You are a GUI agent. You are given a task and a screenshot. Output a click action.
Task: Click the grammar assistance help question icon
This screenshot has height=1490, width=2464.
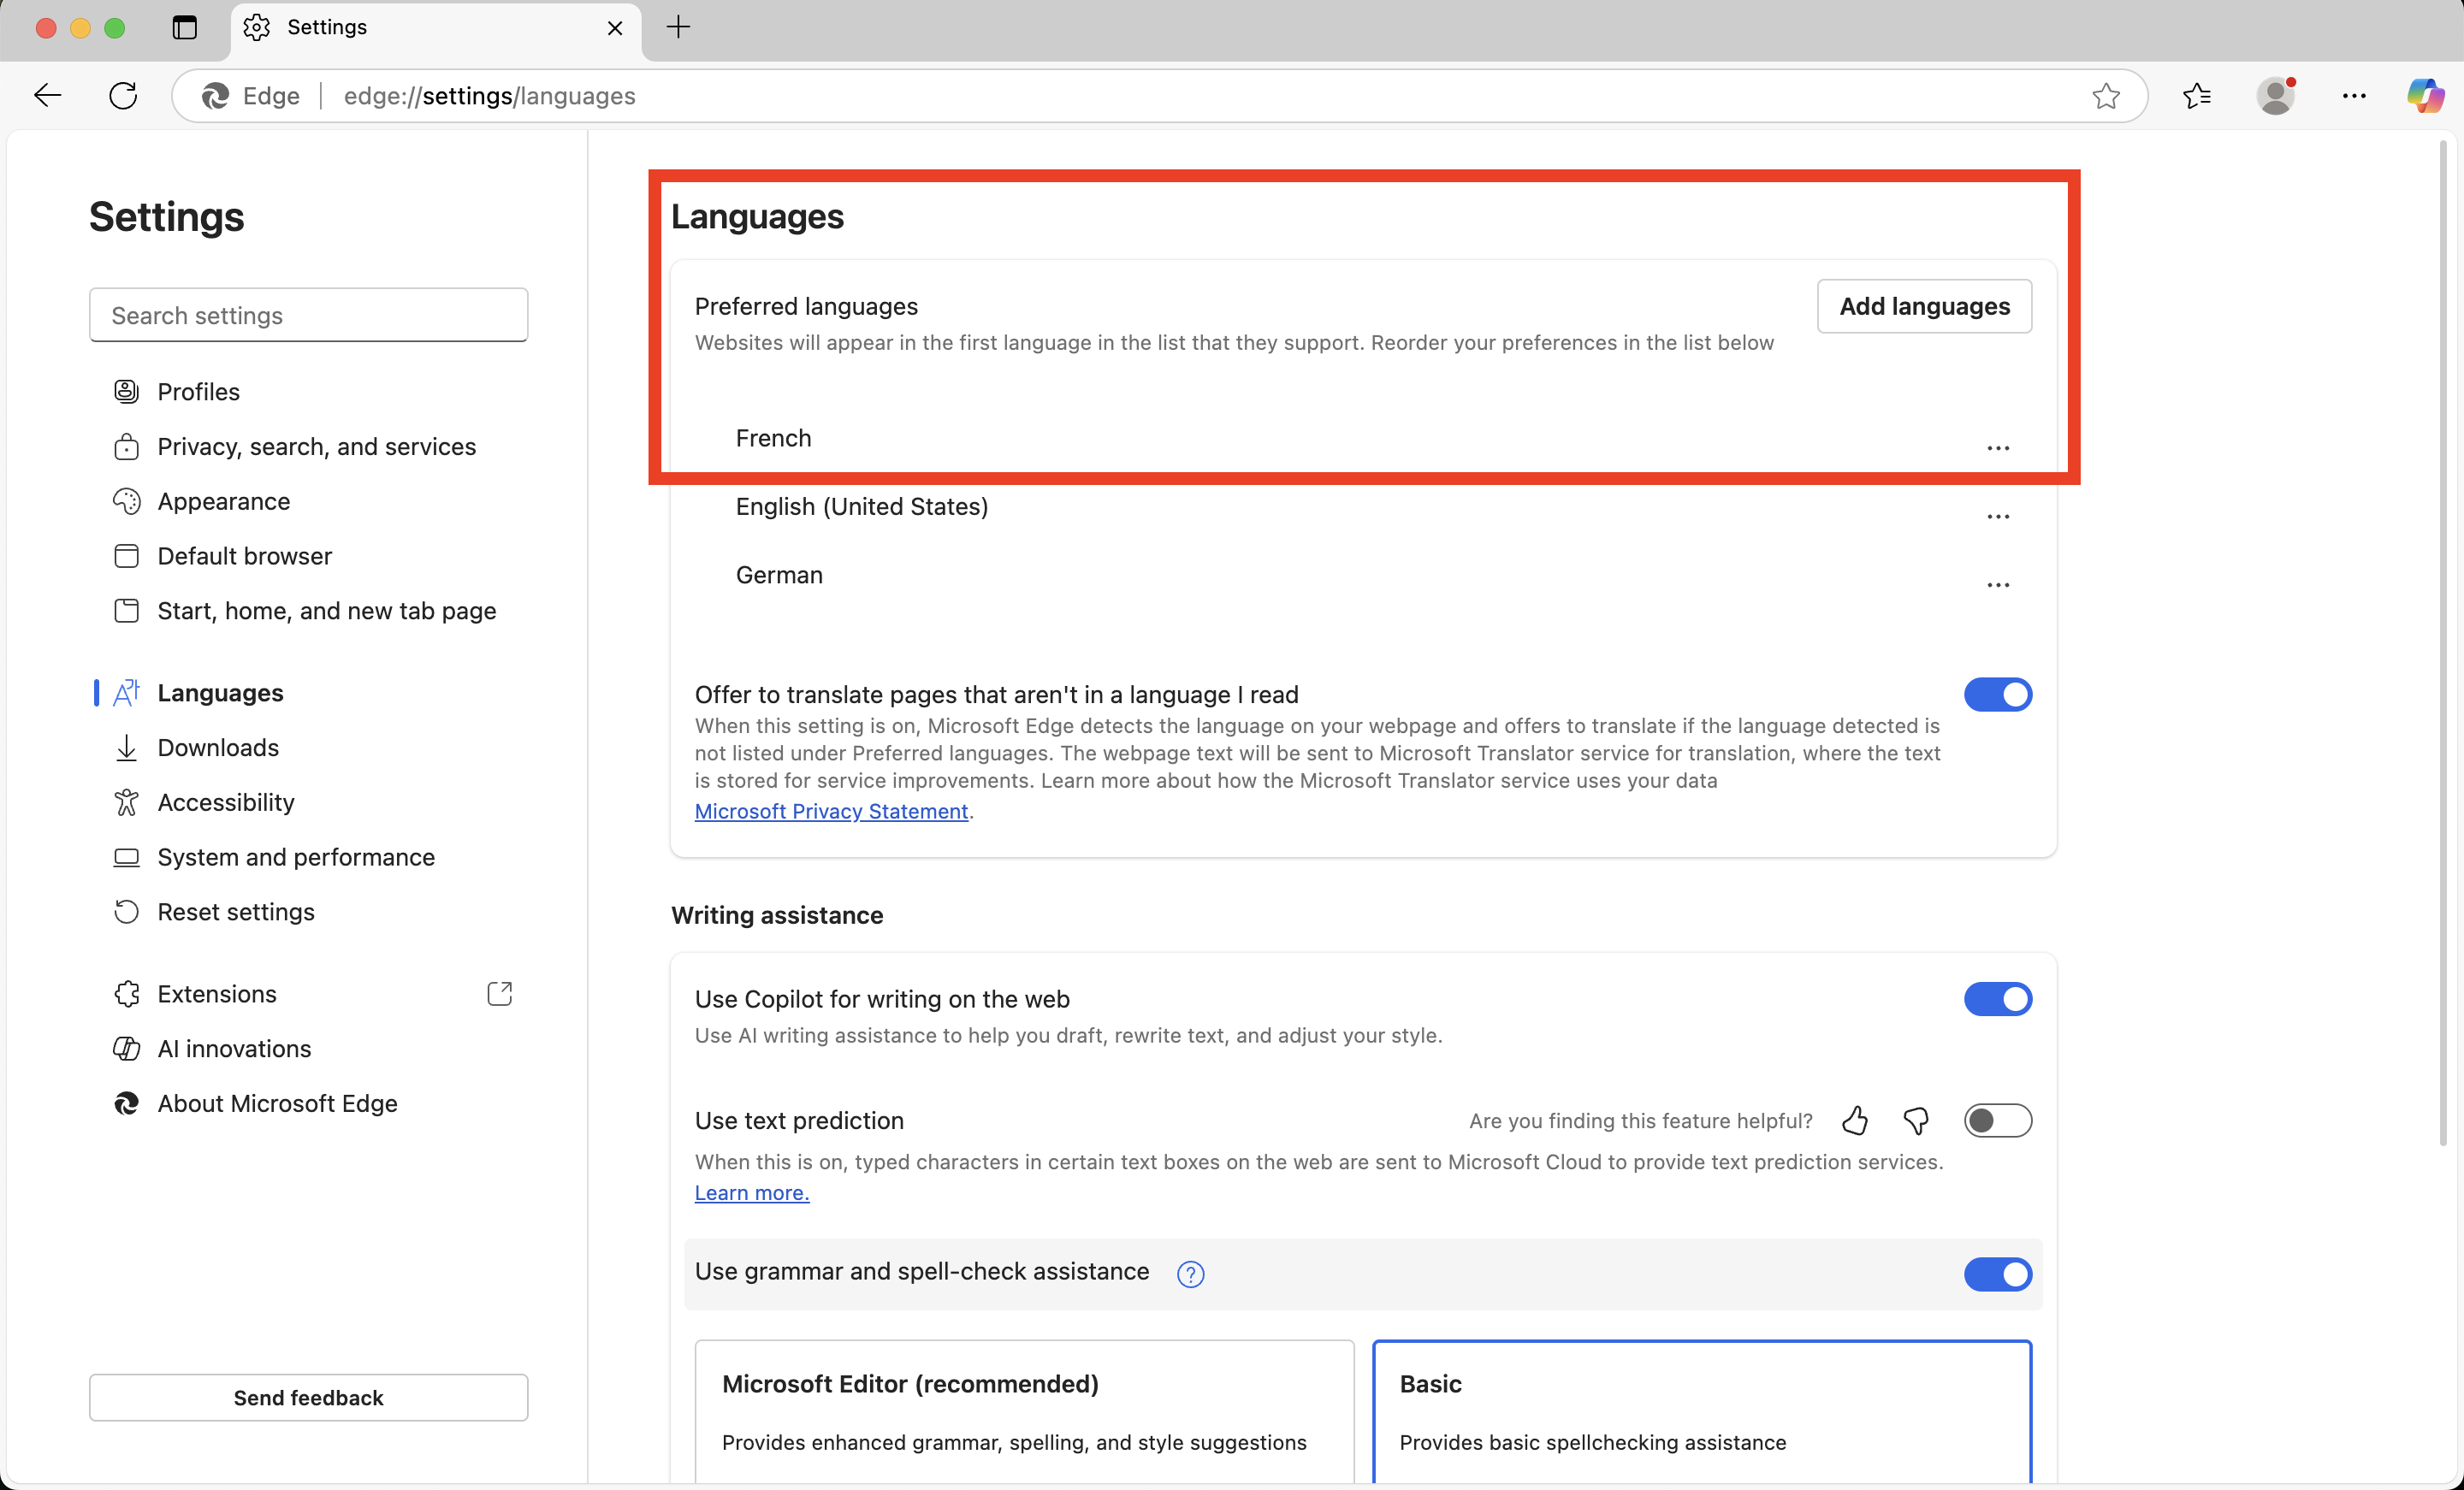[x=1190, y=1274]
